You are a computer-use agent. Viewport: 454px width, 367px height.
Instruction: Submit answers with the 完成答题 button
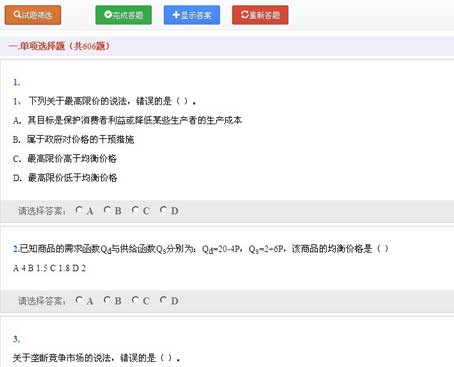click(x=123, y=15)
